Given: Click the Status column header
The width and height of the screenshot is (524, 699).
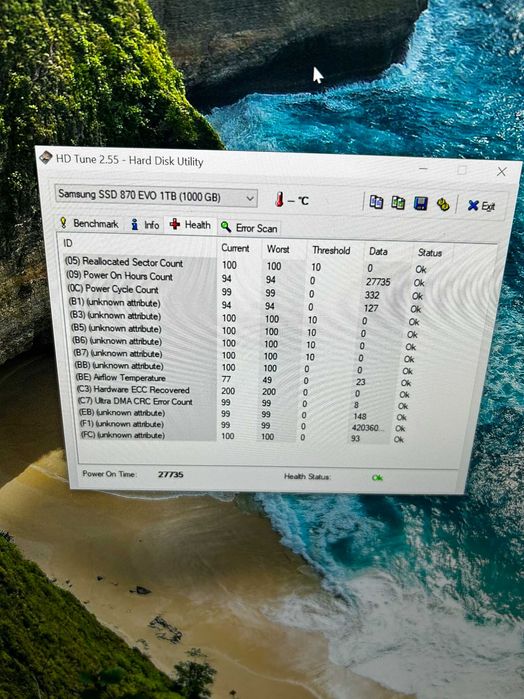Looking at the screenshot, I should (x=429, y=253).
